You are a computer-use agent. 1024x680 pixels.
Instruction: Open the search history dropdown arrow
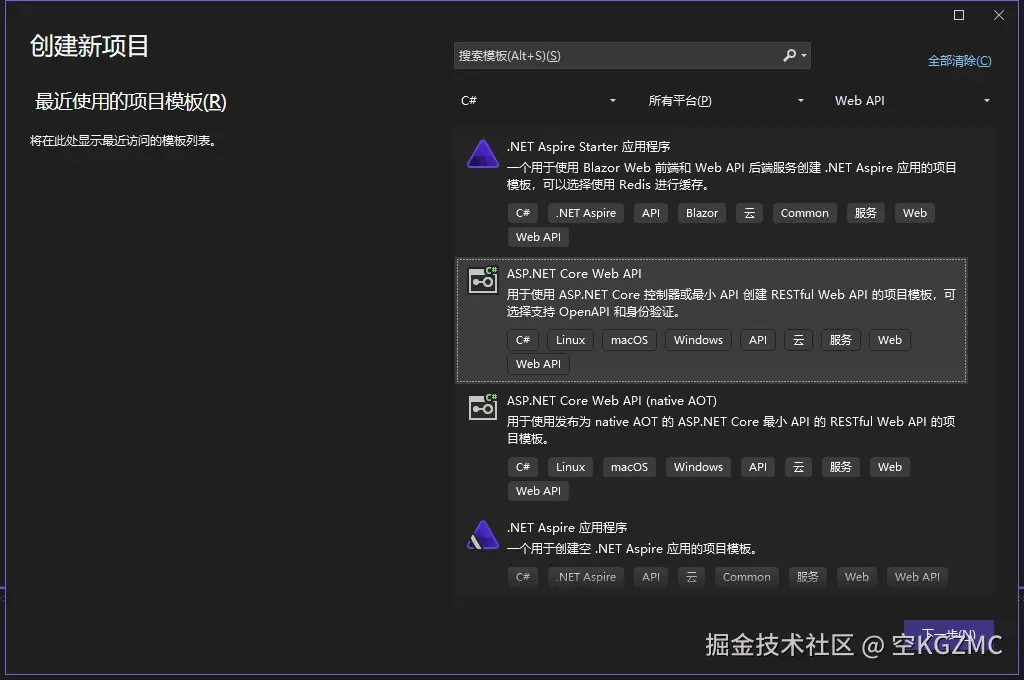tap(801, 55)
